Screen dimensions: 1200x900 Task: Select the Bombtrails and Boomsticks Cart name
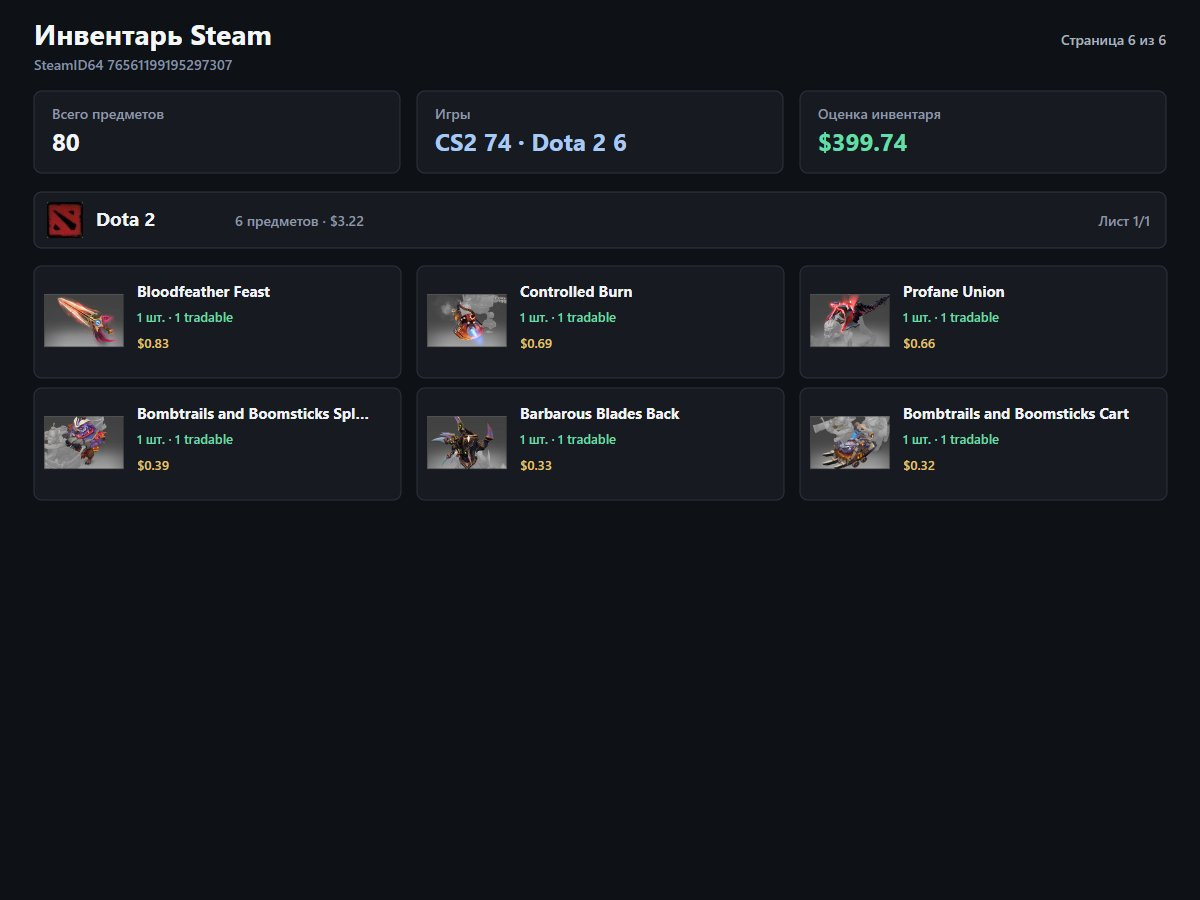[1016, 414]
